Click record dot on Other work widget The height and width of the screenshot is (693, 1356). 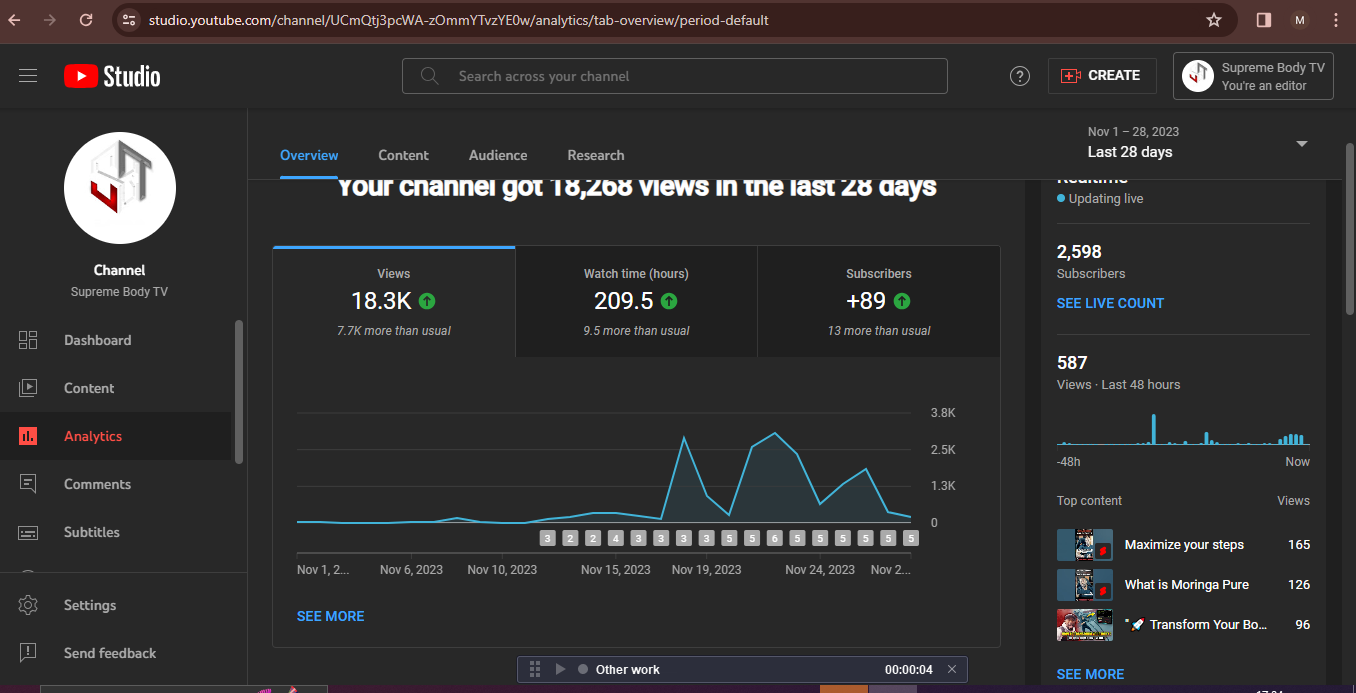tap(583, 669)
